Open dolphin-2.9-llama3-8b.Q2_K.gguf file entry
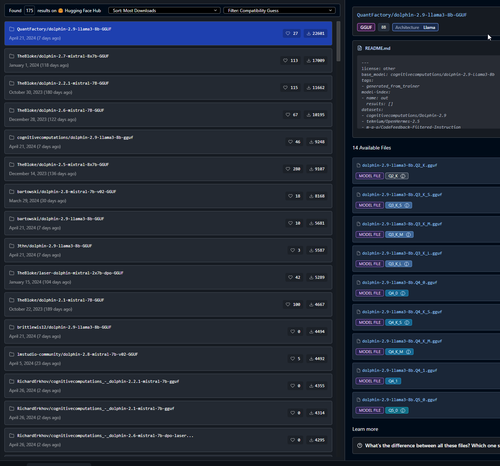 tap(426, 171)
